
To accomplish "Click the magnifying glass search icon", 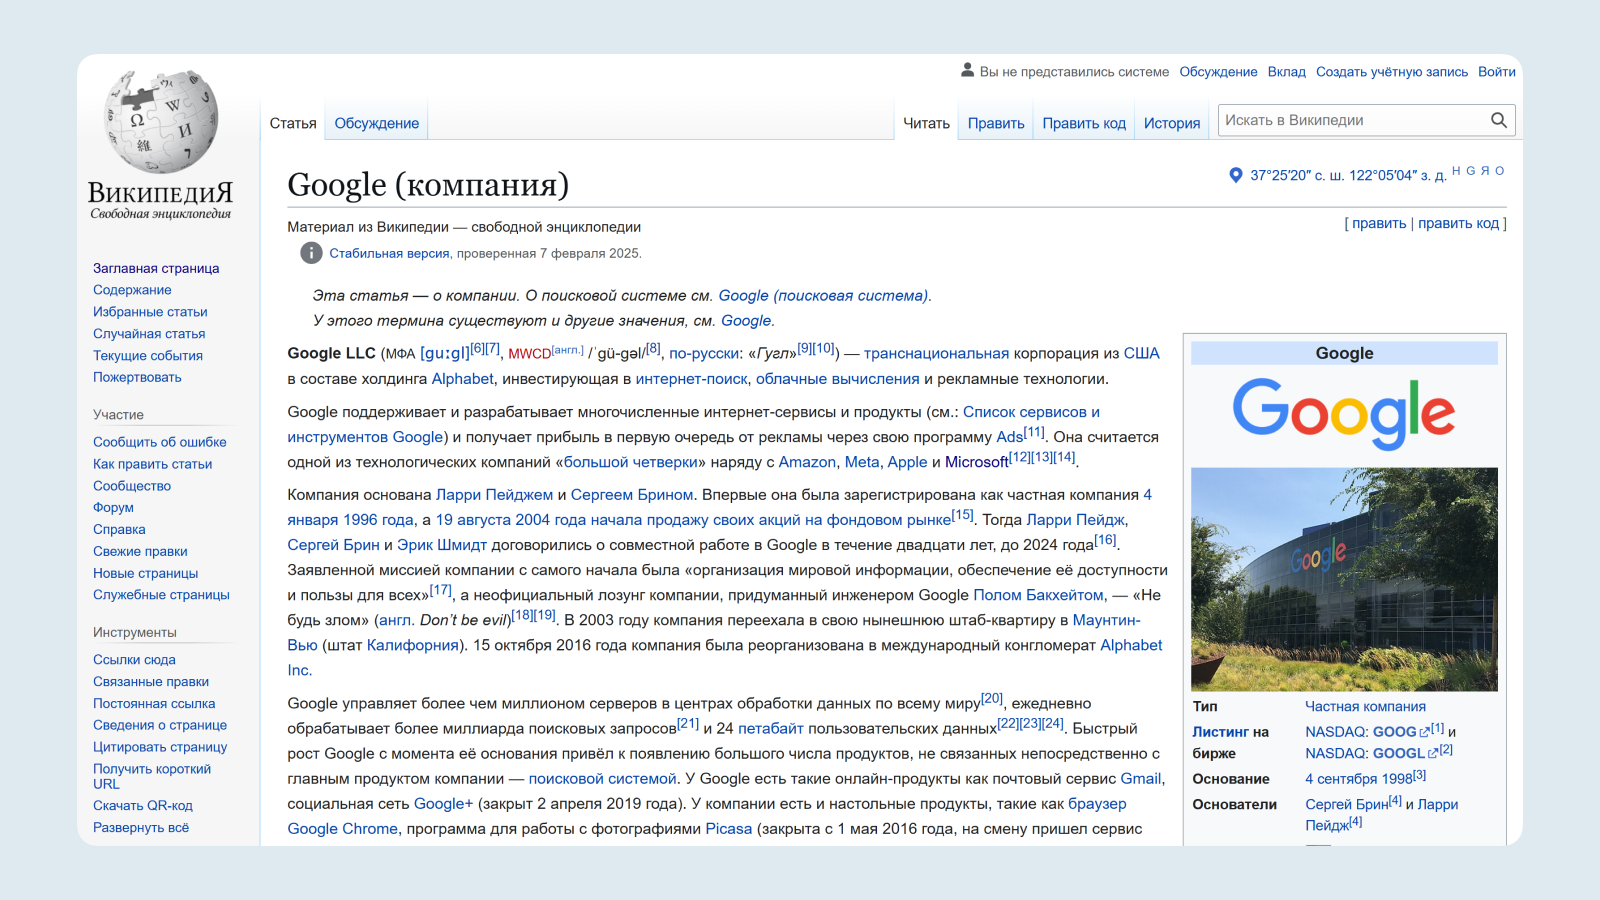I will coord(1498,120).
